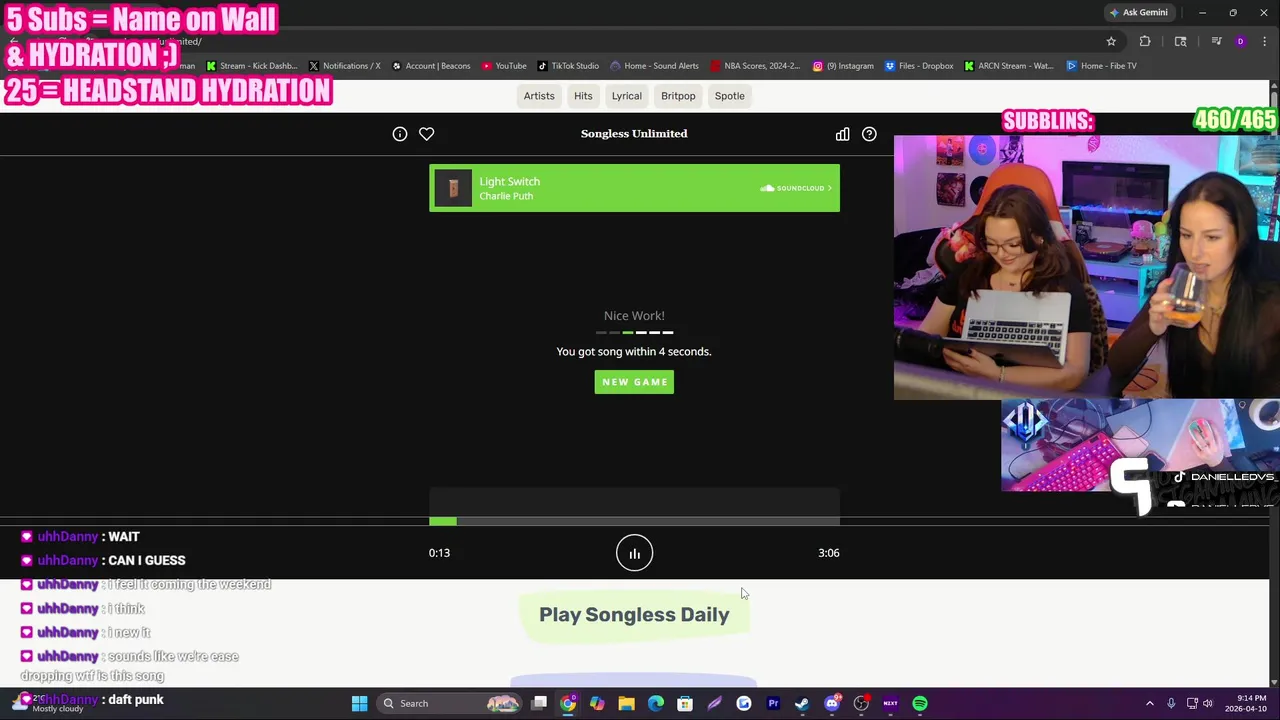Switch to the Spotle tab

pos(730,96)
